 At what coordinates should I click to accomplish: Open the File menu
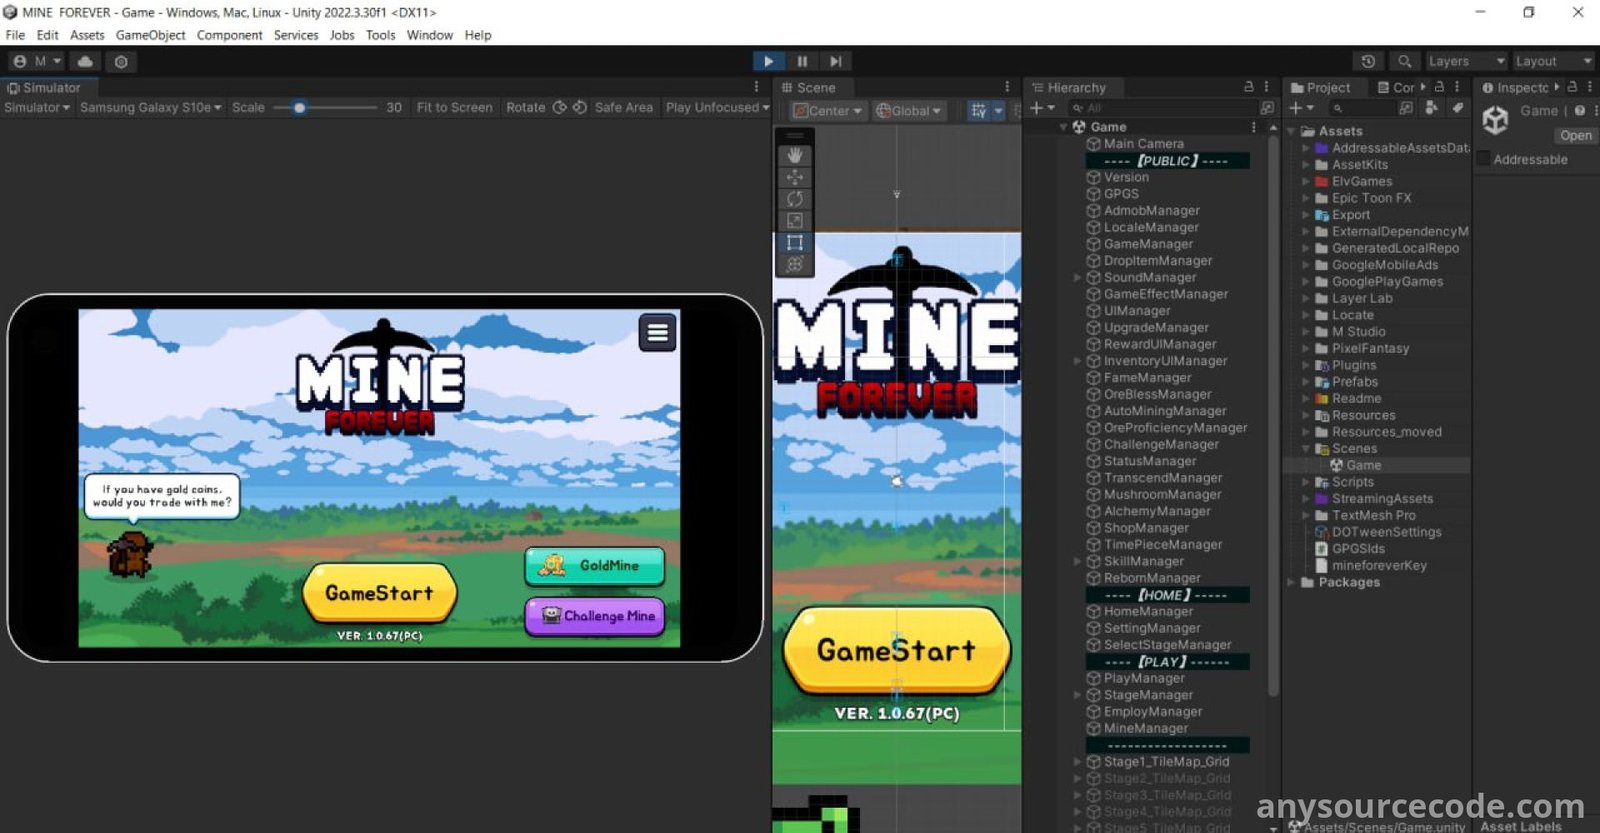[x=15, y=35]
